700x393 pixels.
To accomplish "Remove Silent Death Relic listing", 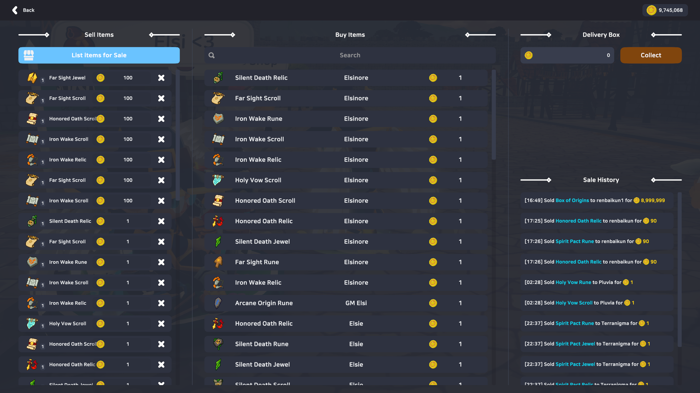I will point(161,221).
